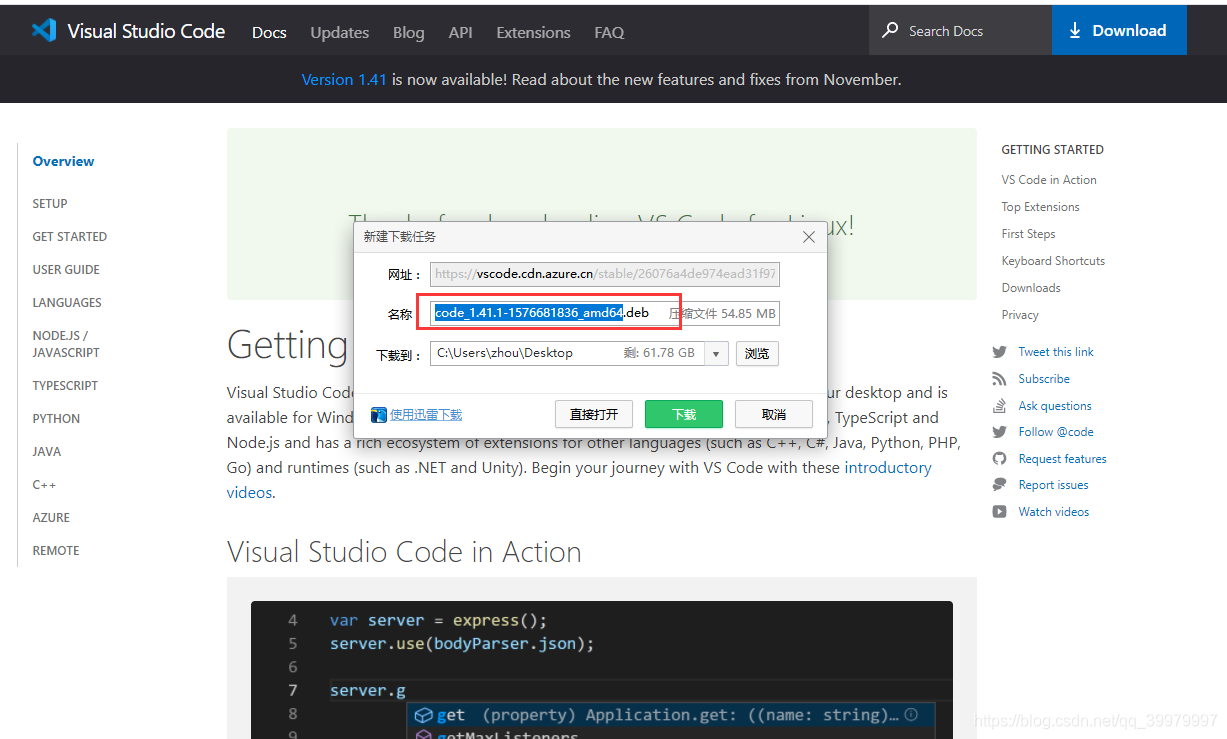Open AZURE section in sidebar
The image size is (1227, 739).
click(51, 518)
